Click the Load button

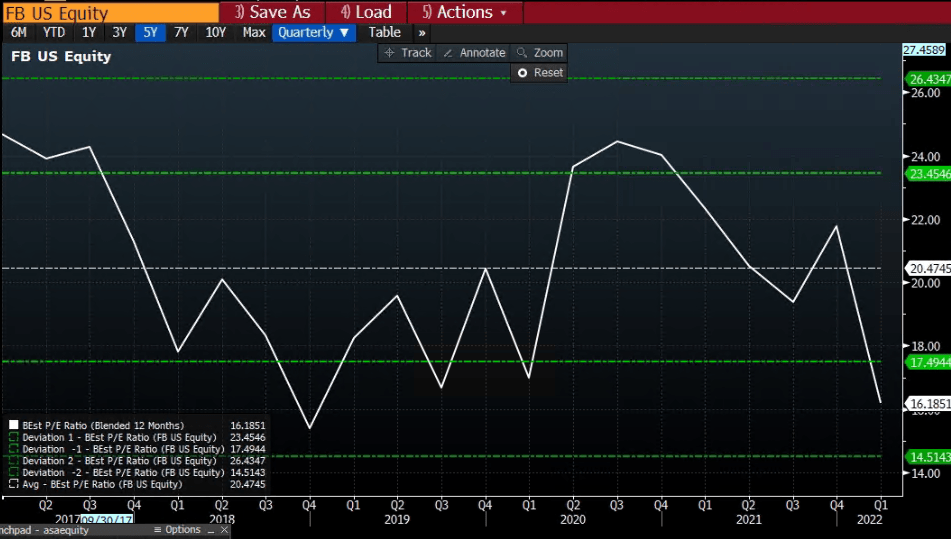(x=365, y=12)
